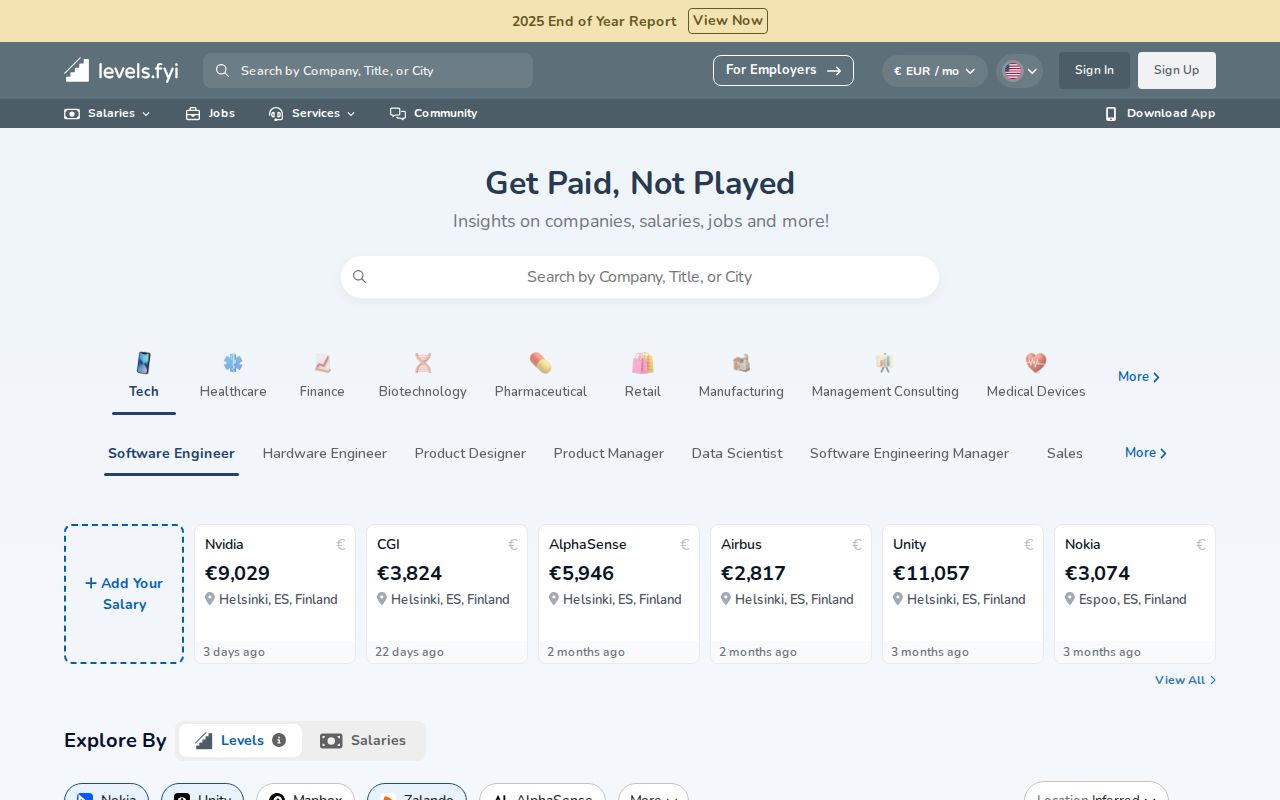Select the Retail shopping bag icon
Screen dimensions: 1280x800
pos(642,363)
